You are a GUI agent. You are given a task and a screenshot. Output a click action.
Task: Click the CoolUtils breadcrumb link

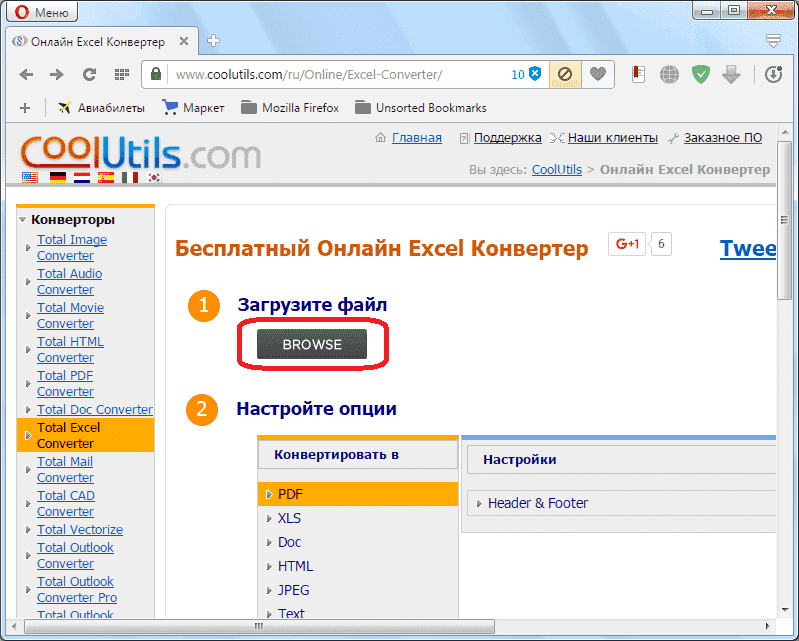(556, 170)
